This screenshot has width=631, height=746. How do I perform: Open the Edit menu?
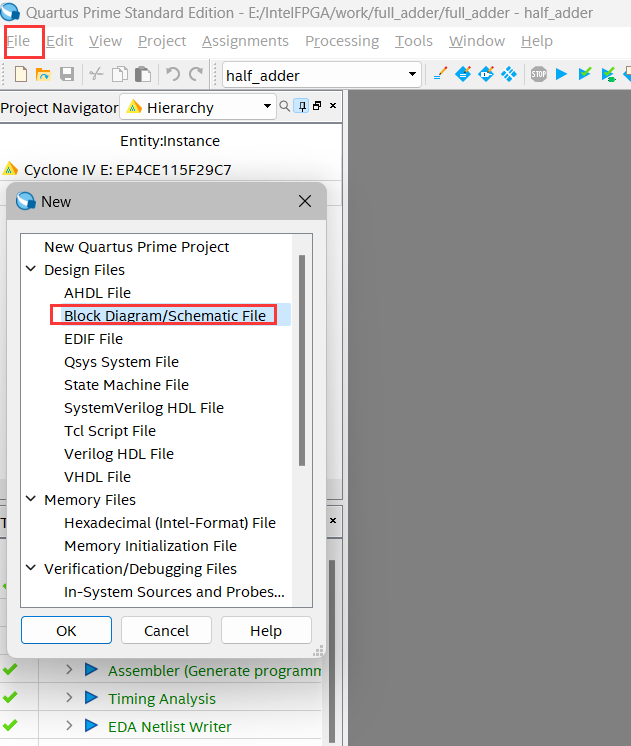coord(59,41)
